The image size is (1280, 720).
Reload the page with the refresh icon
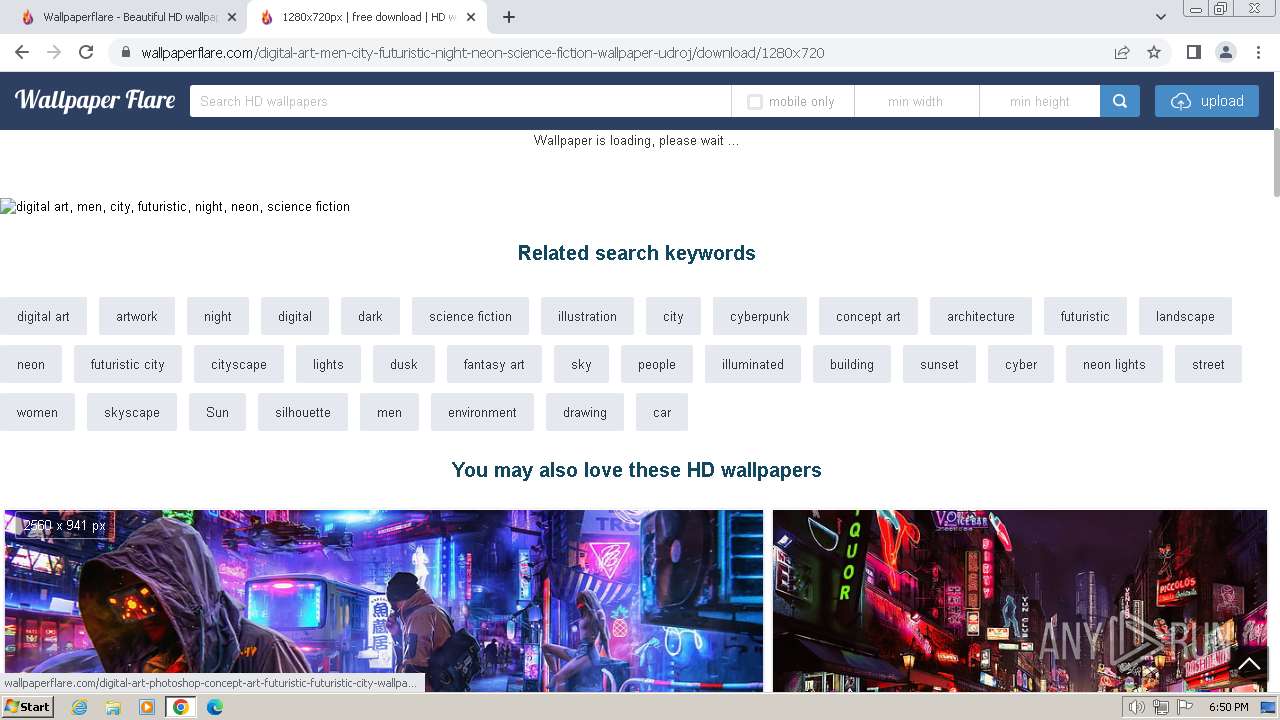tap(86, 53)
